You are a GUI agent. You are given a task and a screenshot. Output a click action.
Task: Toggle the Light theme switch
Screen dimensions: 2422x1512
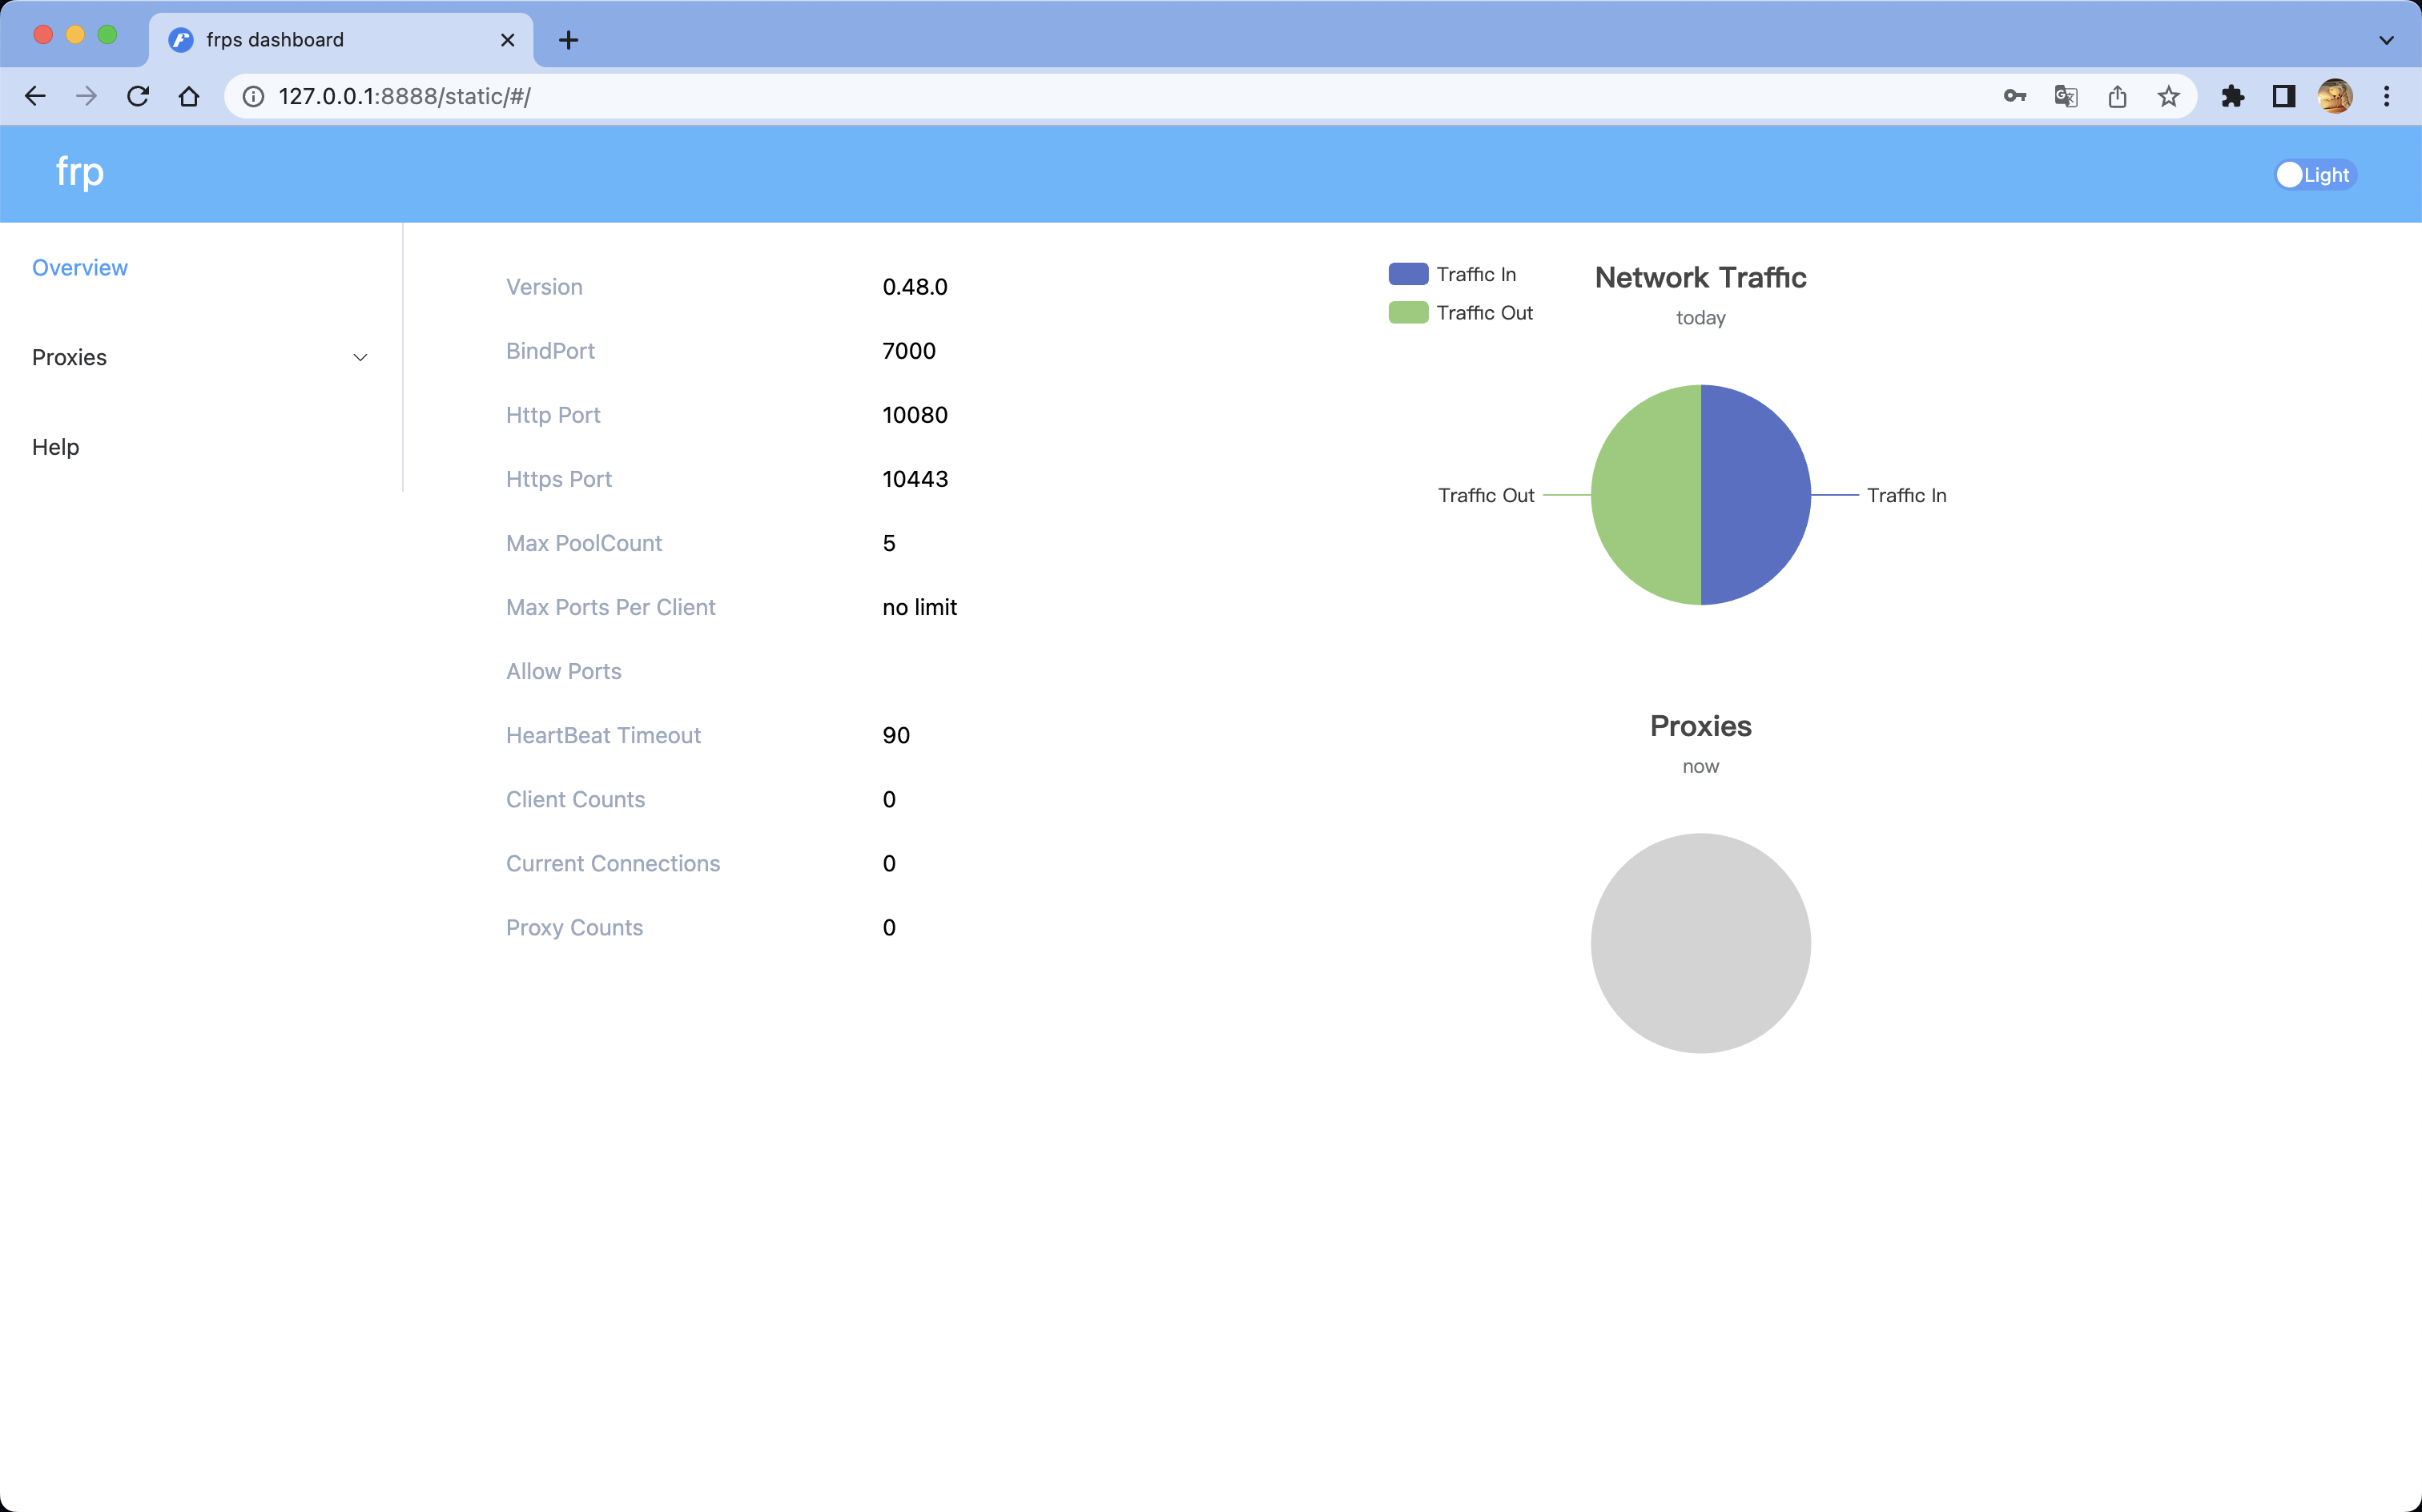(2314, 175)
